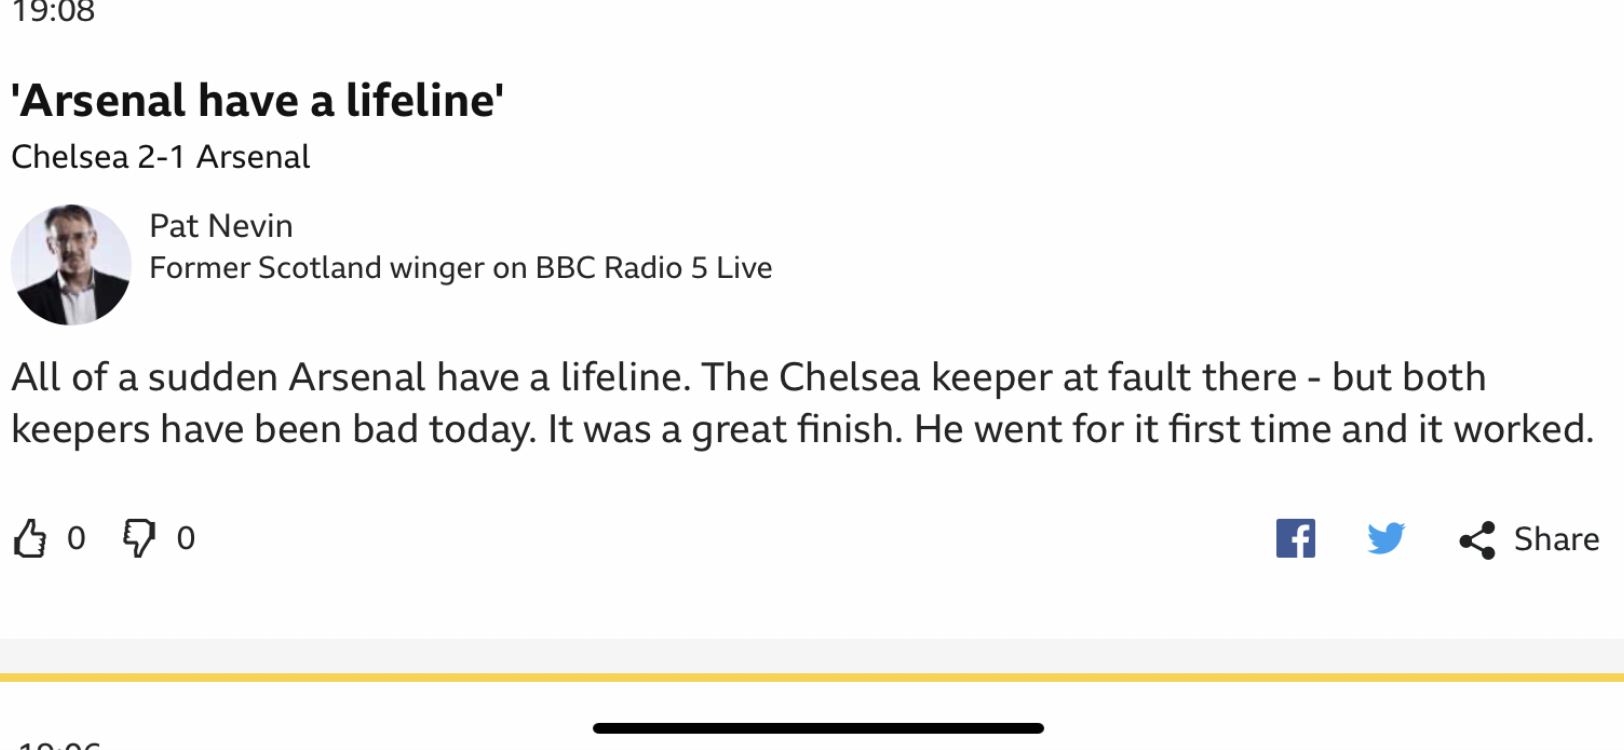The width and height of the screenshot is (1624, 750).
Task: Tap the Chelsea 2-1 Arsenal scoreline
Action: pos(160,157)
